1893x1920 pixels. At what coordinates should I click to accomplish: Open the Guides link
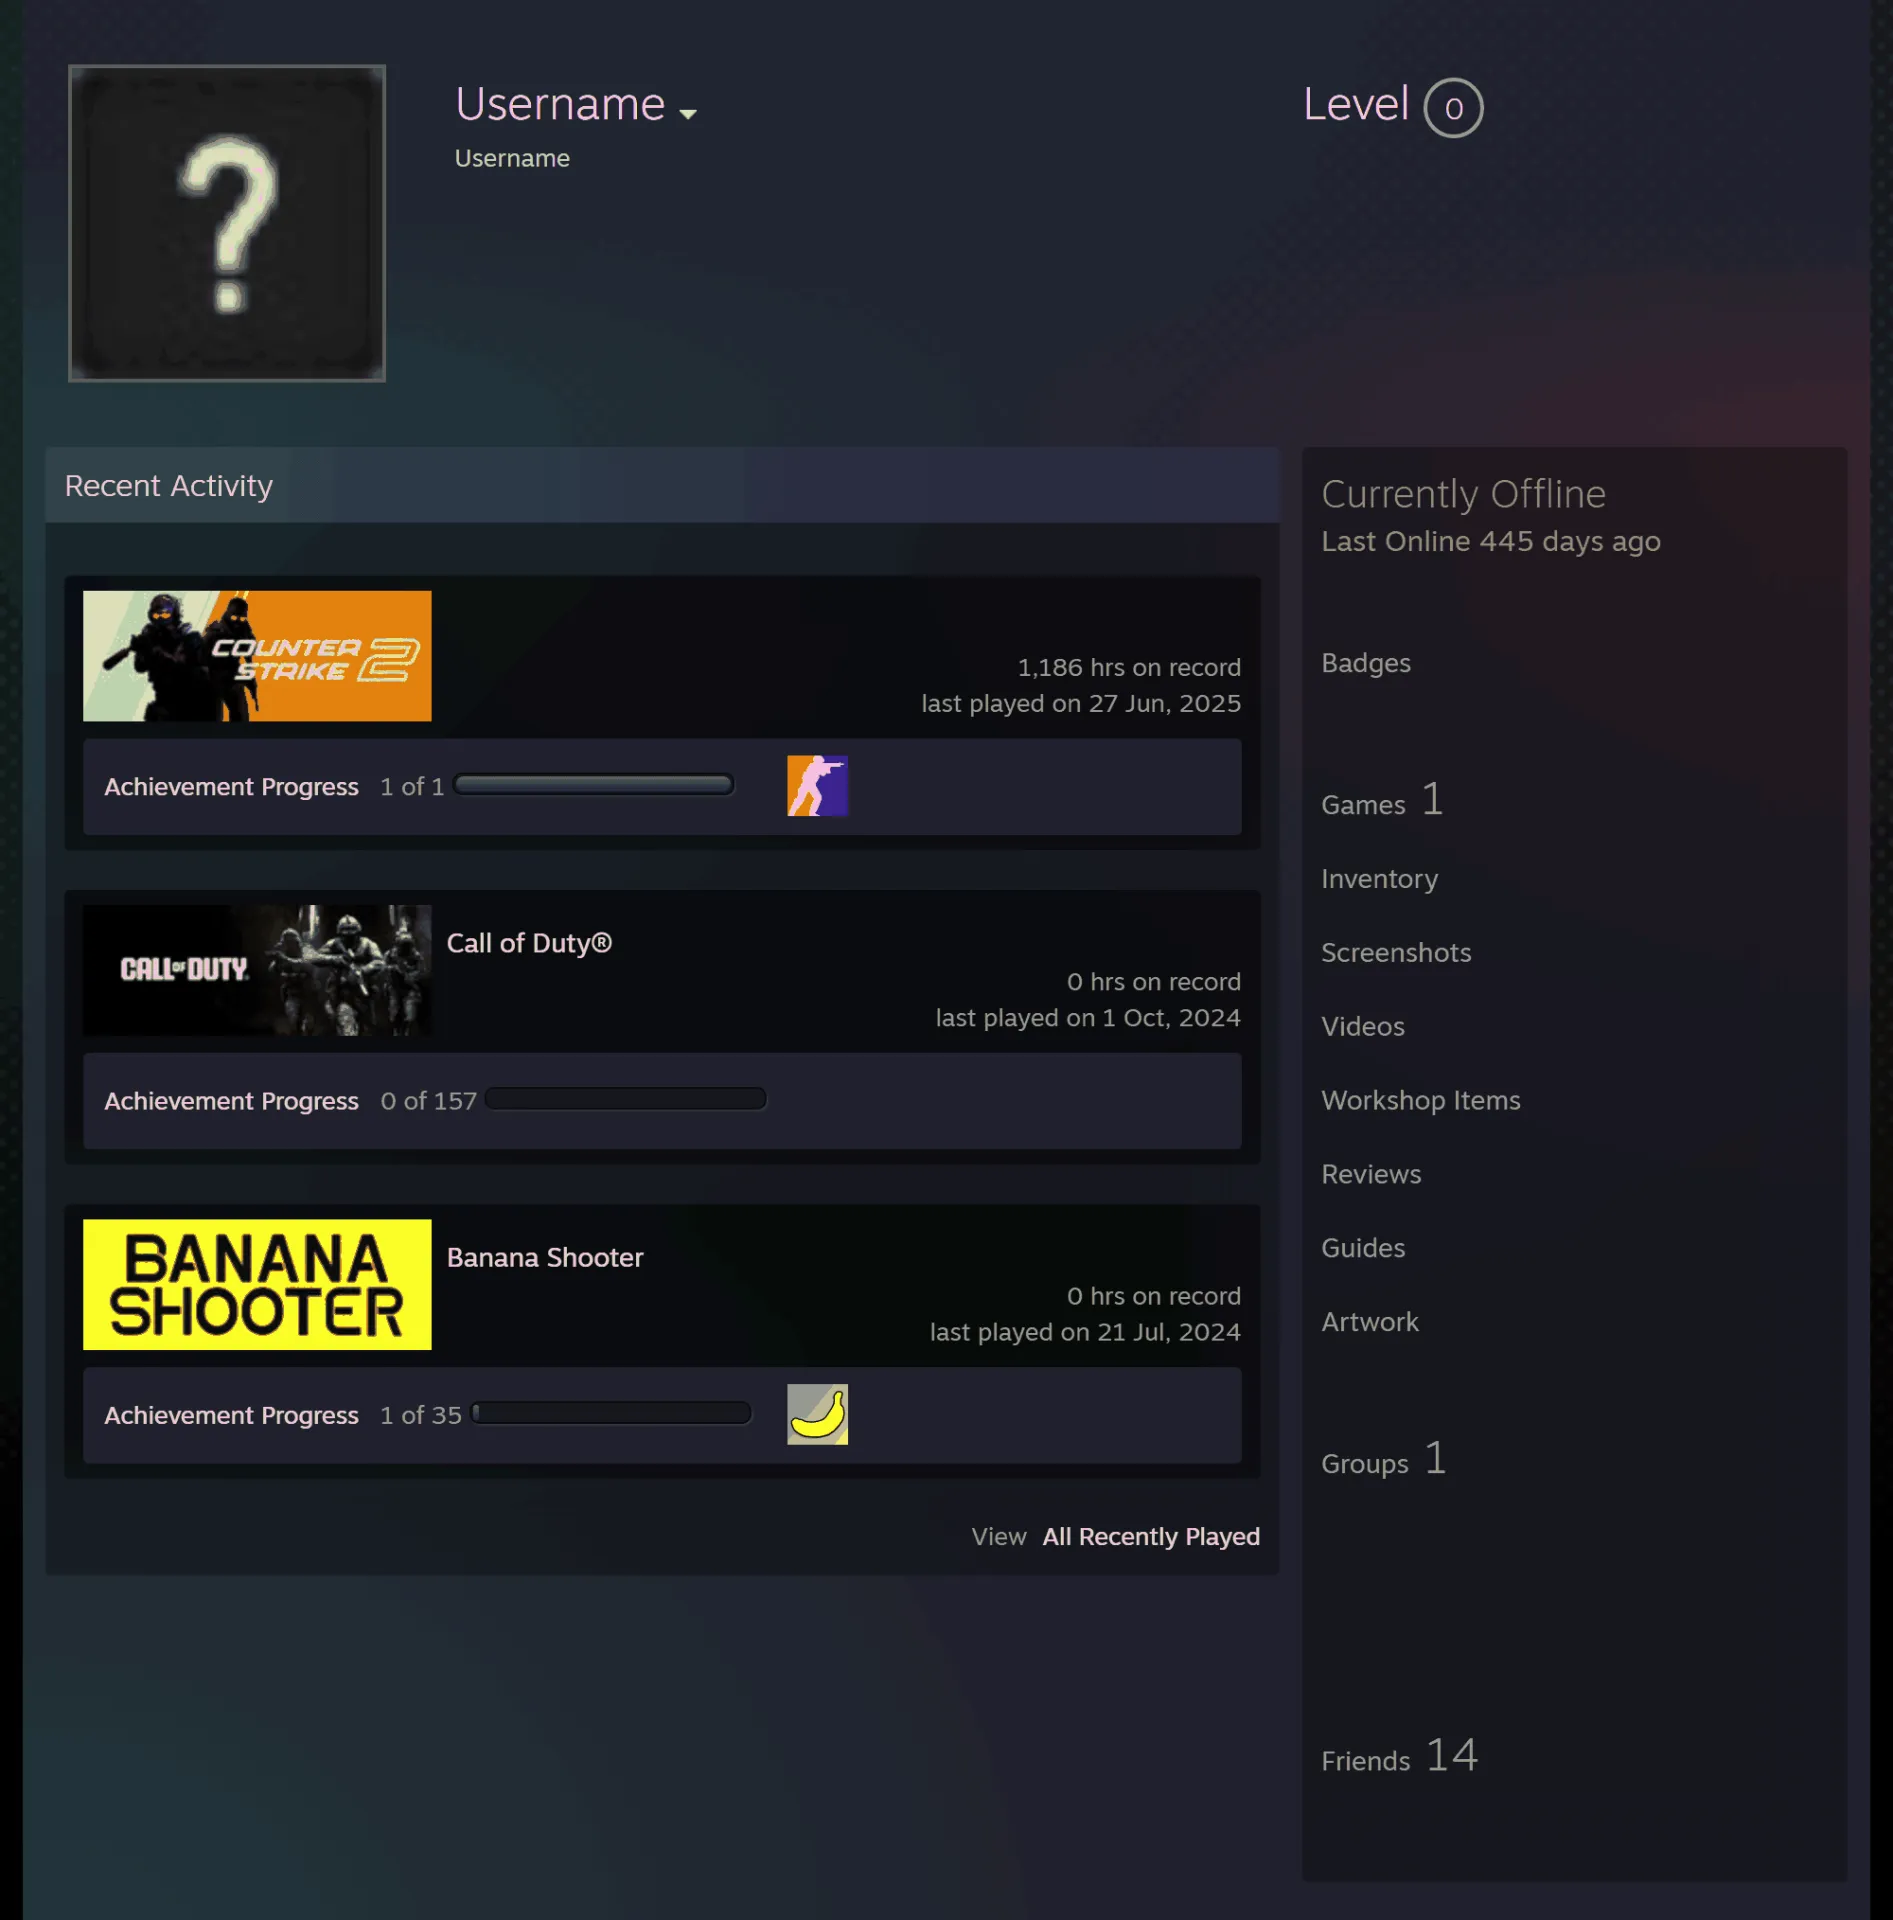coord(1363,1249)
